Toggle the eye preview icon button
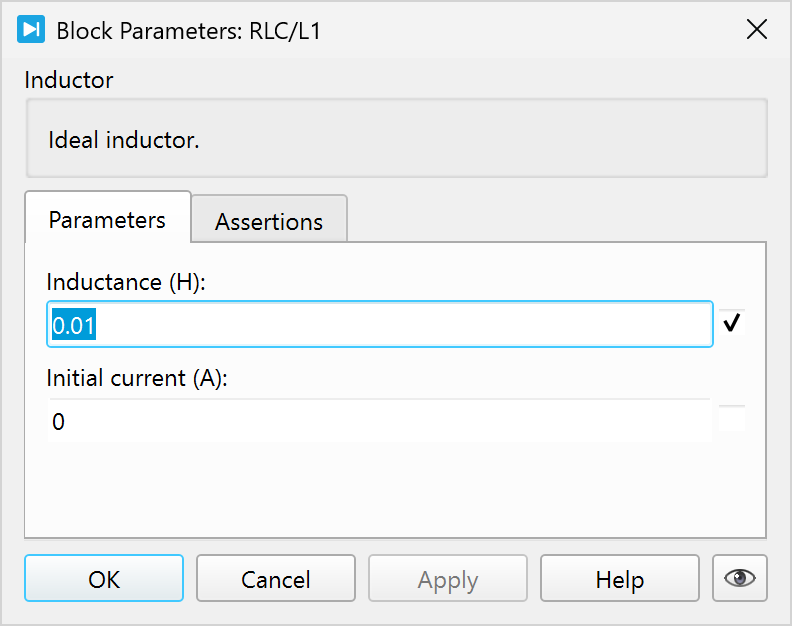 click(739, 579)
